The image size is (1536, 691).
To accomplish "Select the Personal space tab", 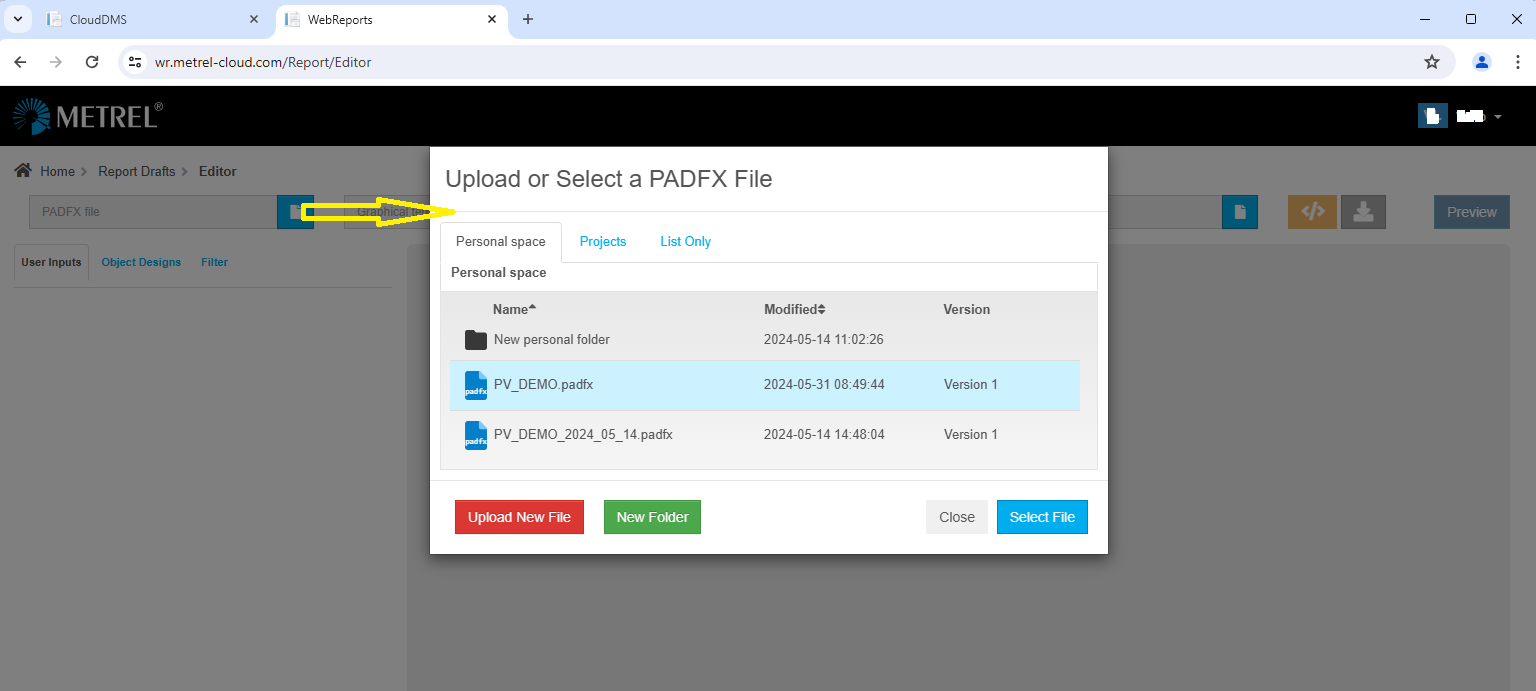I will click(x=500, y=241).
